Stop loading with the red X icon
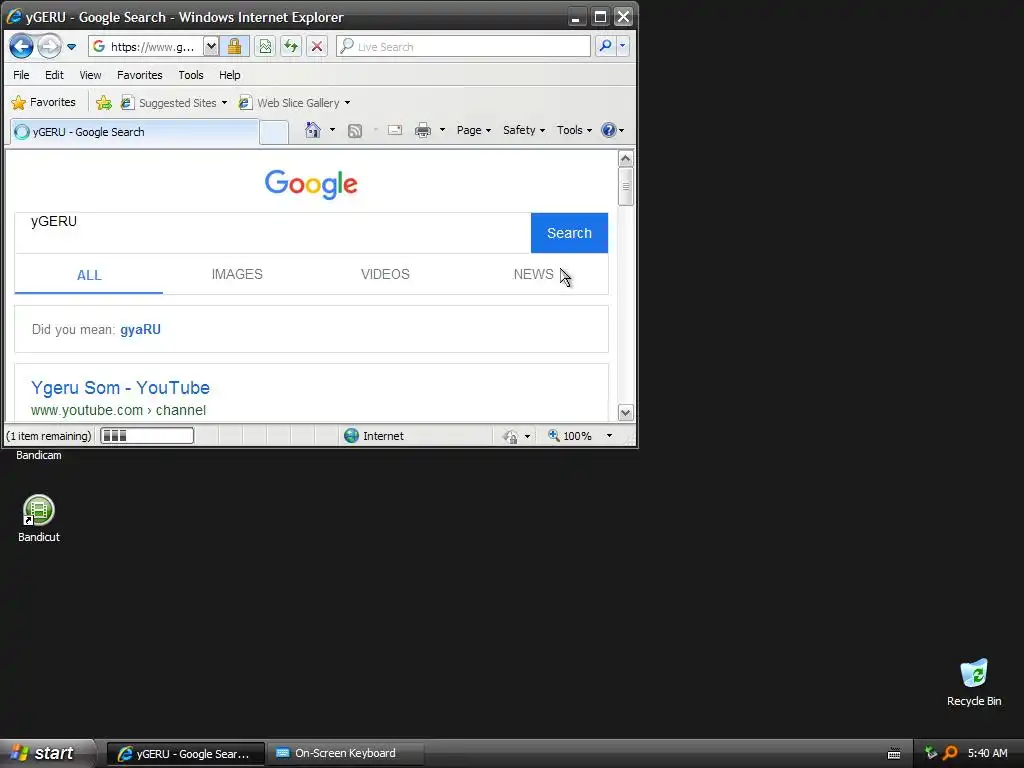The width and height of the screenshot is (1024, 768). (317, 46)
